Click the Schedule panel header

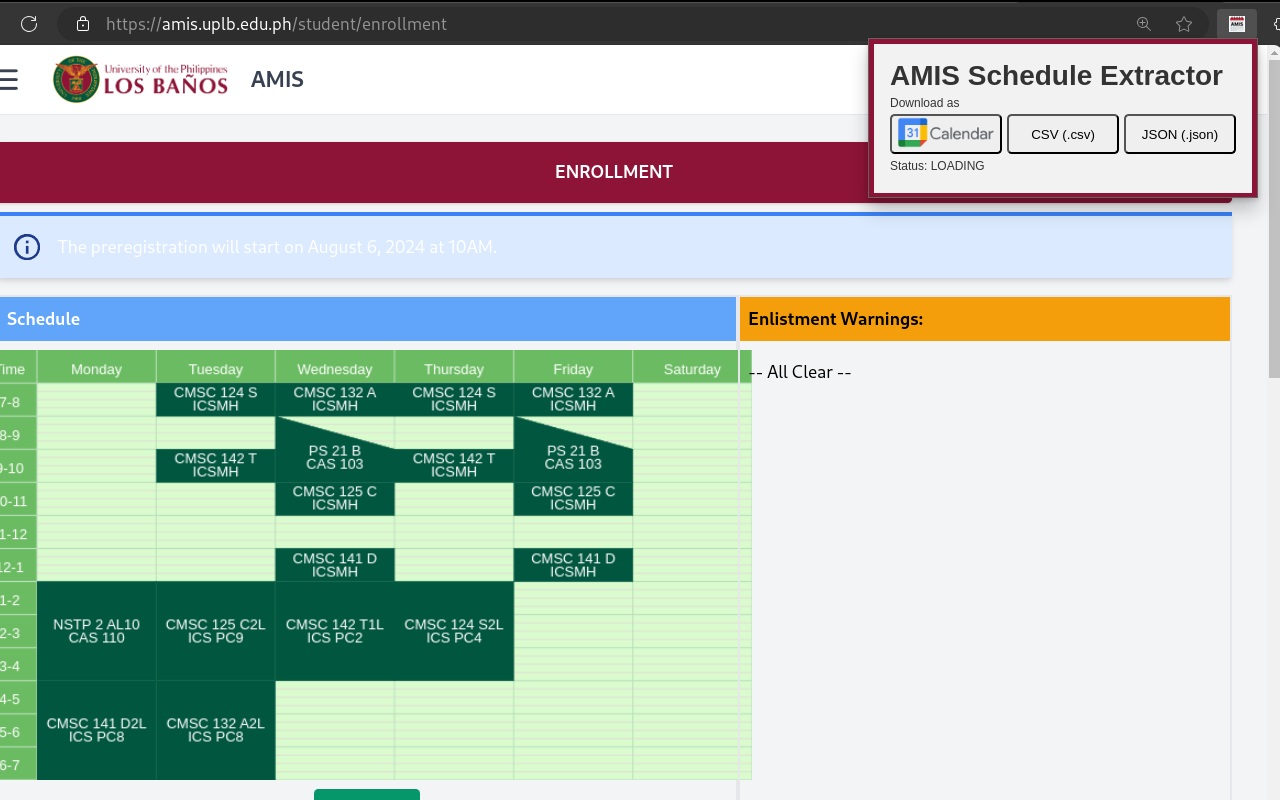click(x=44, y=318)
